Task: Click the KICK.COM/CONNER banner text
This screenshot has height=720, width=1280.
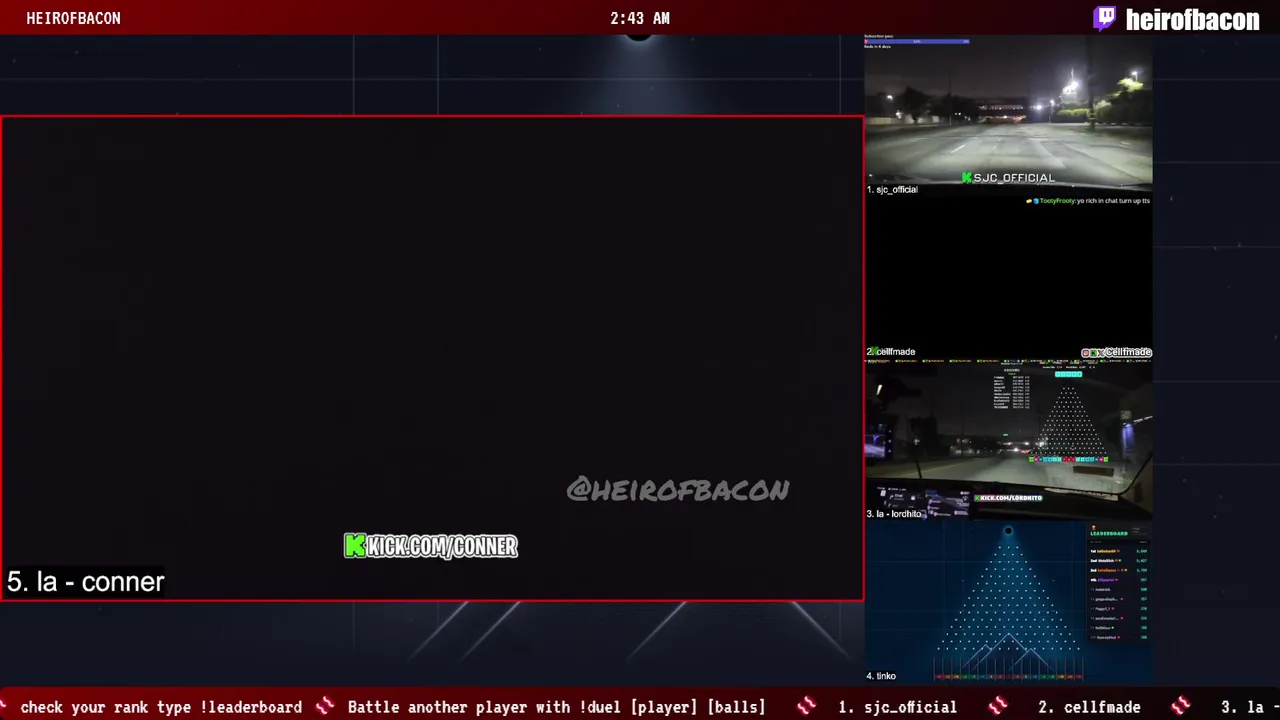Action: 442,546
